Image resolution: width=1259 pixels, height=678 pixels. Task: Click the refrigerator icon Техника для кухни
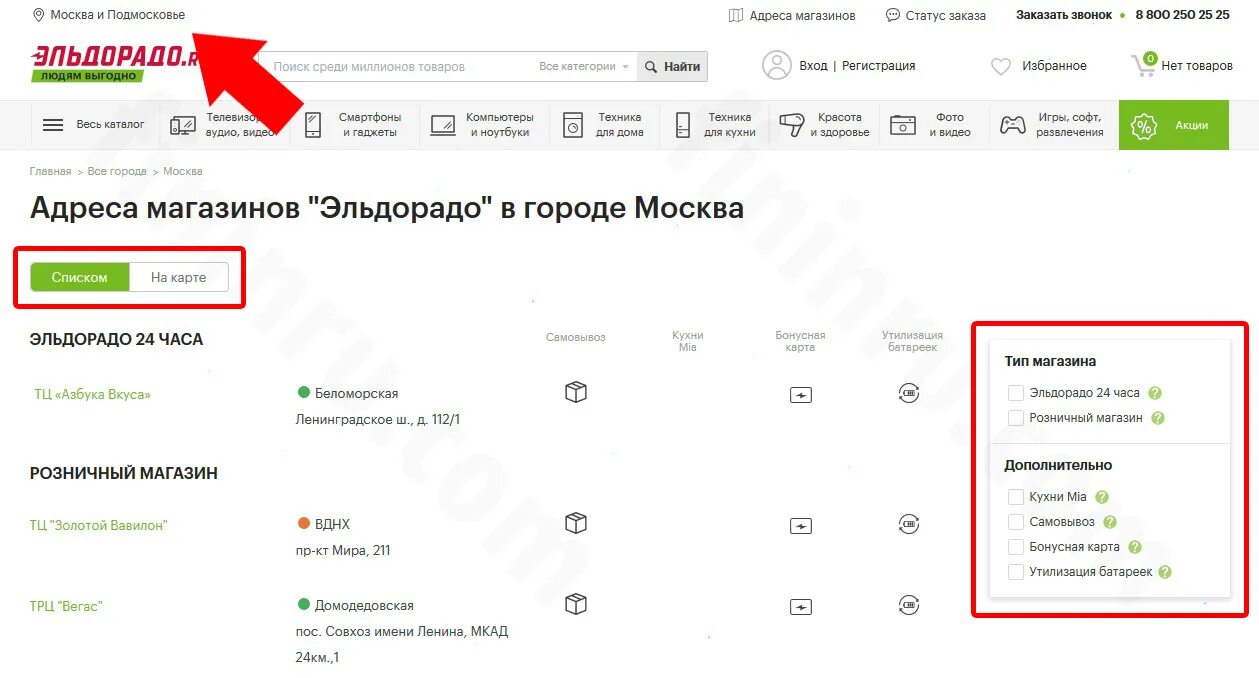click(x=683, y=125)
